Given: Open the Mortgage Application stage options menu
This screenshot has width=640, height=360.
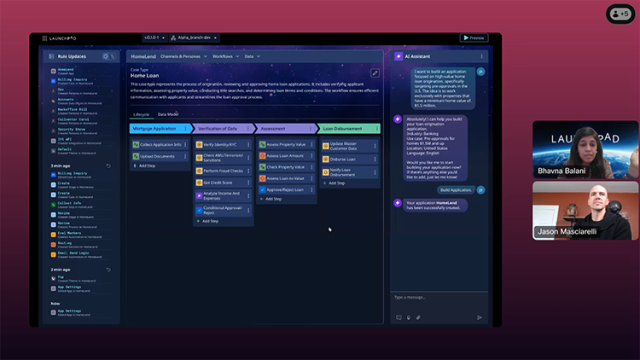Looking at the screenshot, I should tap(185, 129).
